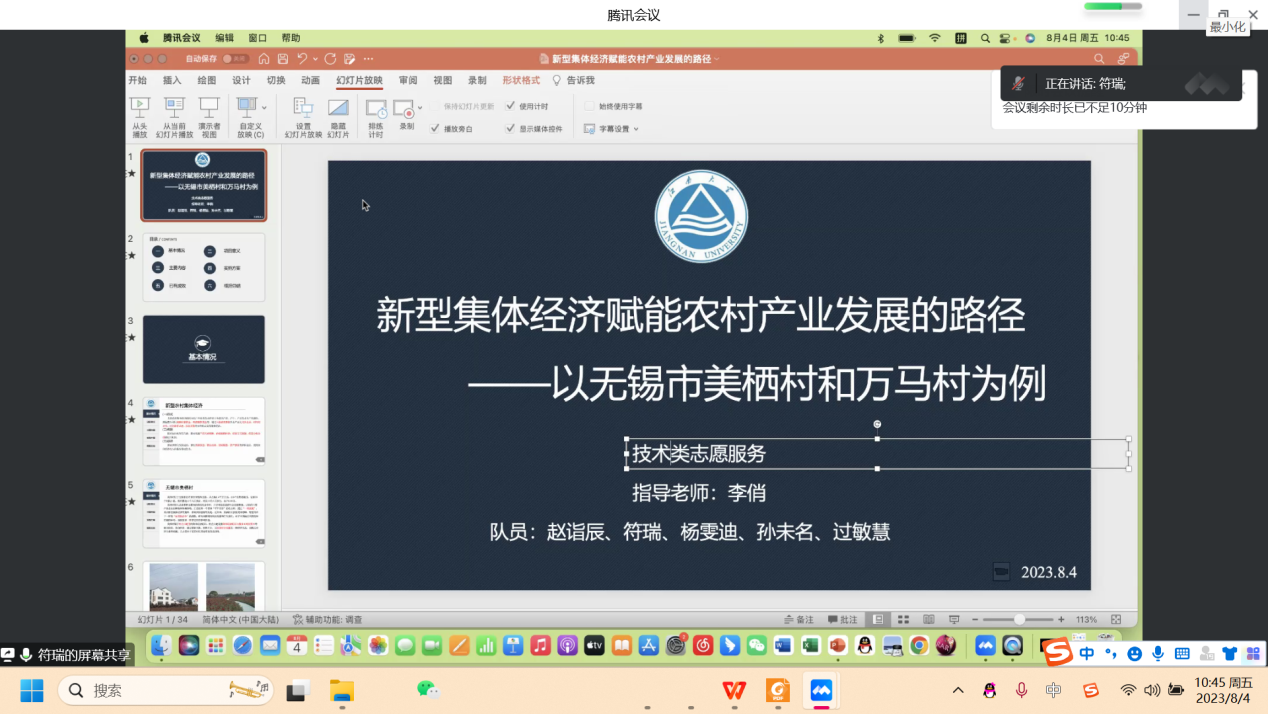Select slide 3 基本情况 thumbnail
The image size is (1268, 714).
click(x=204, y=350)
